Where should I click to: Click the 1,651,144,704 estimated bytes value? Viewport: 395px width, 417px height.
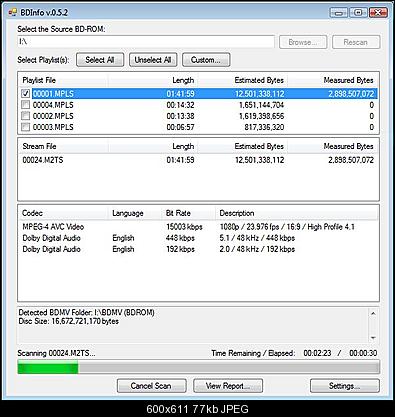(x=261, y=105)
